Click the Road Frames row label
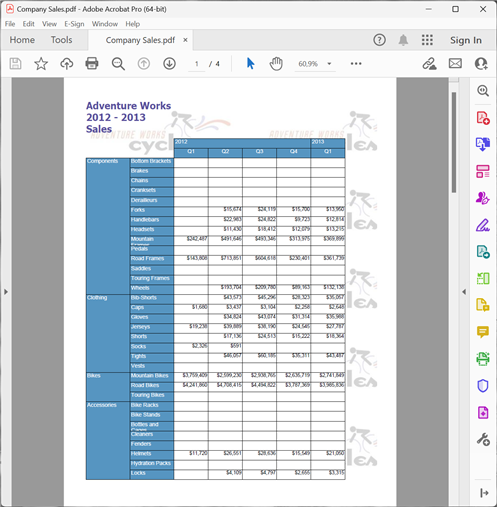Viewport: 497px width, 507px height. point(147,259)
